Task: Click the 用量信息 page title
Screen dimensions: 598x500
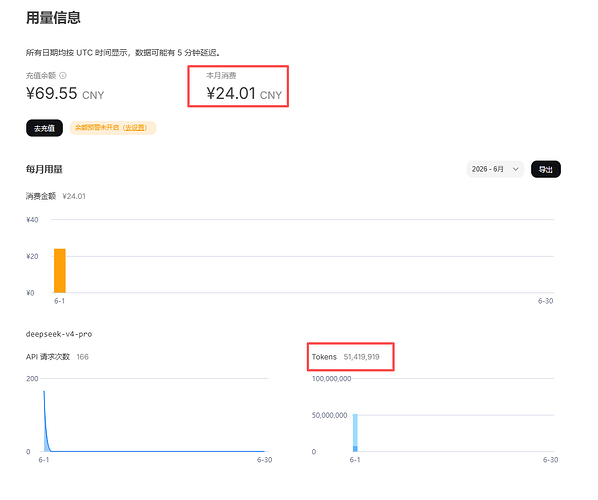Action: 53,18
